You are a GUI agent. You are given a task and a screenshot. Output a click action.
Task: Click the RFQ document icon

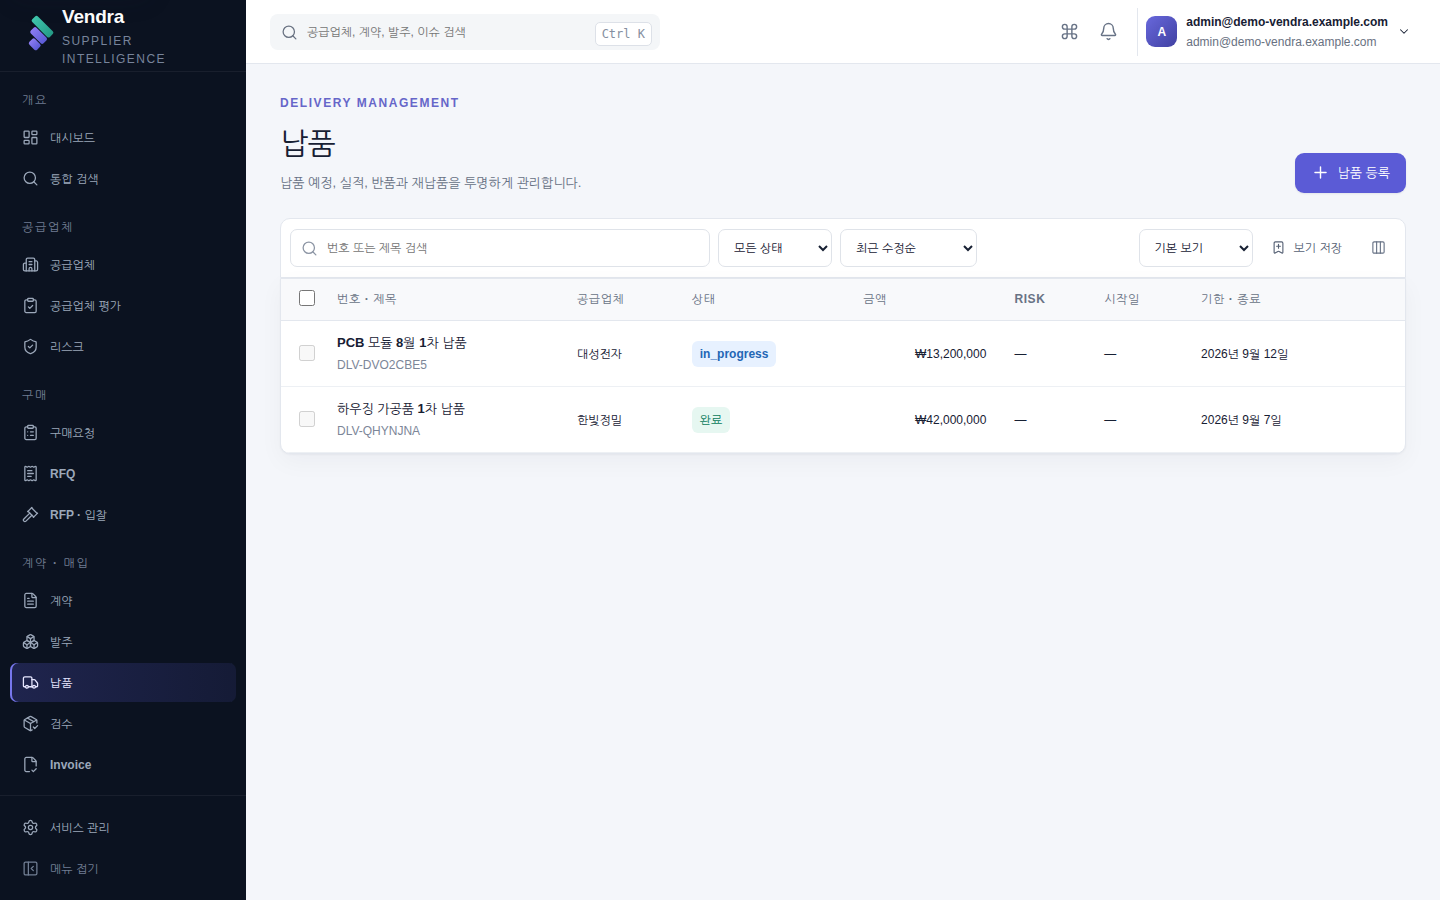(x=30, y=473)
